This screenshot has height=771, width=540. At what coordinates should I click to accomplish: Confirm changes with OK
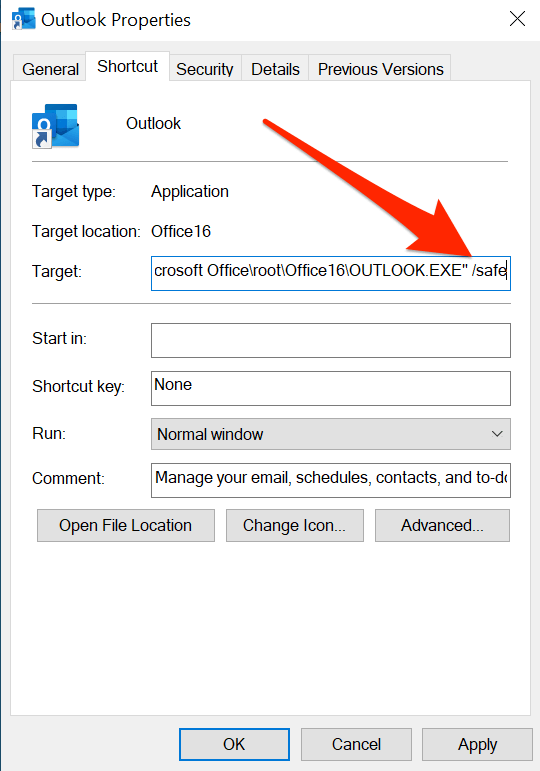click(234, 744)
